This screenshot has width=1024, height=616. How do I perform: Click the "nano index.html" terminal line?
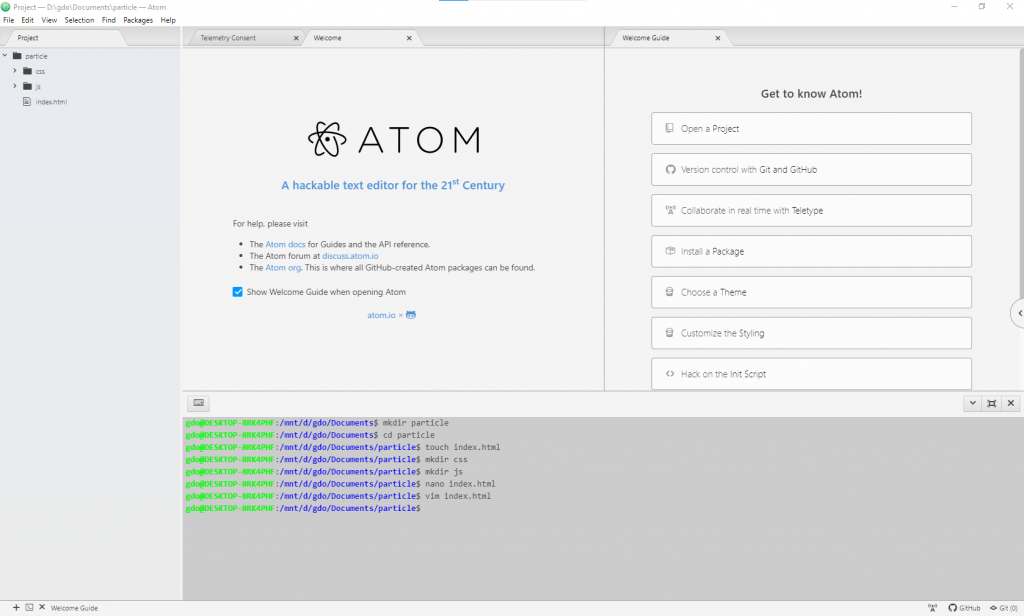pyautogui.click(x=341, y=484)
